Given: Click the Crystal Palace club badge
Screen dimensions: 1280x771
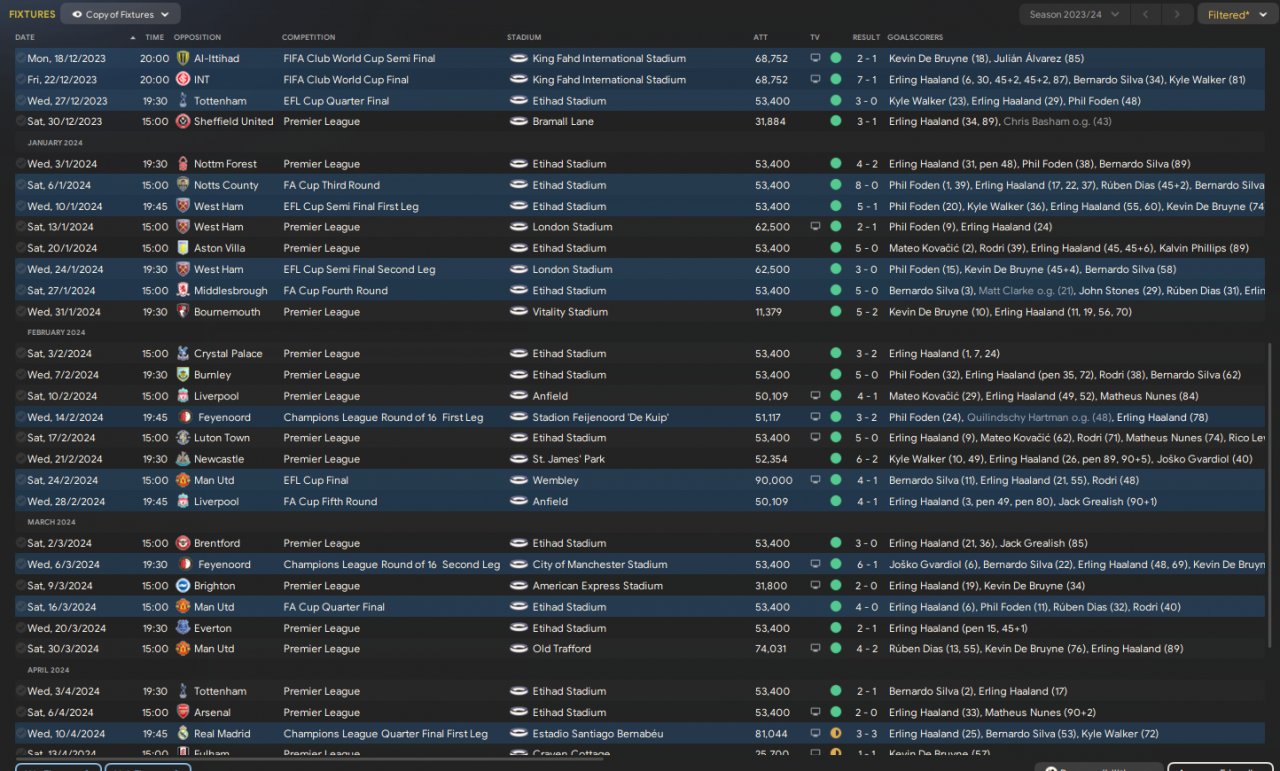Looking at the screenshot, I should click(x=183, y=354).
